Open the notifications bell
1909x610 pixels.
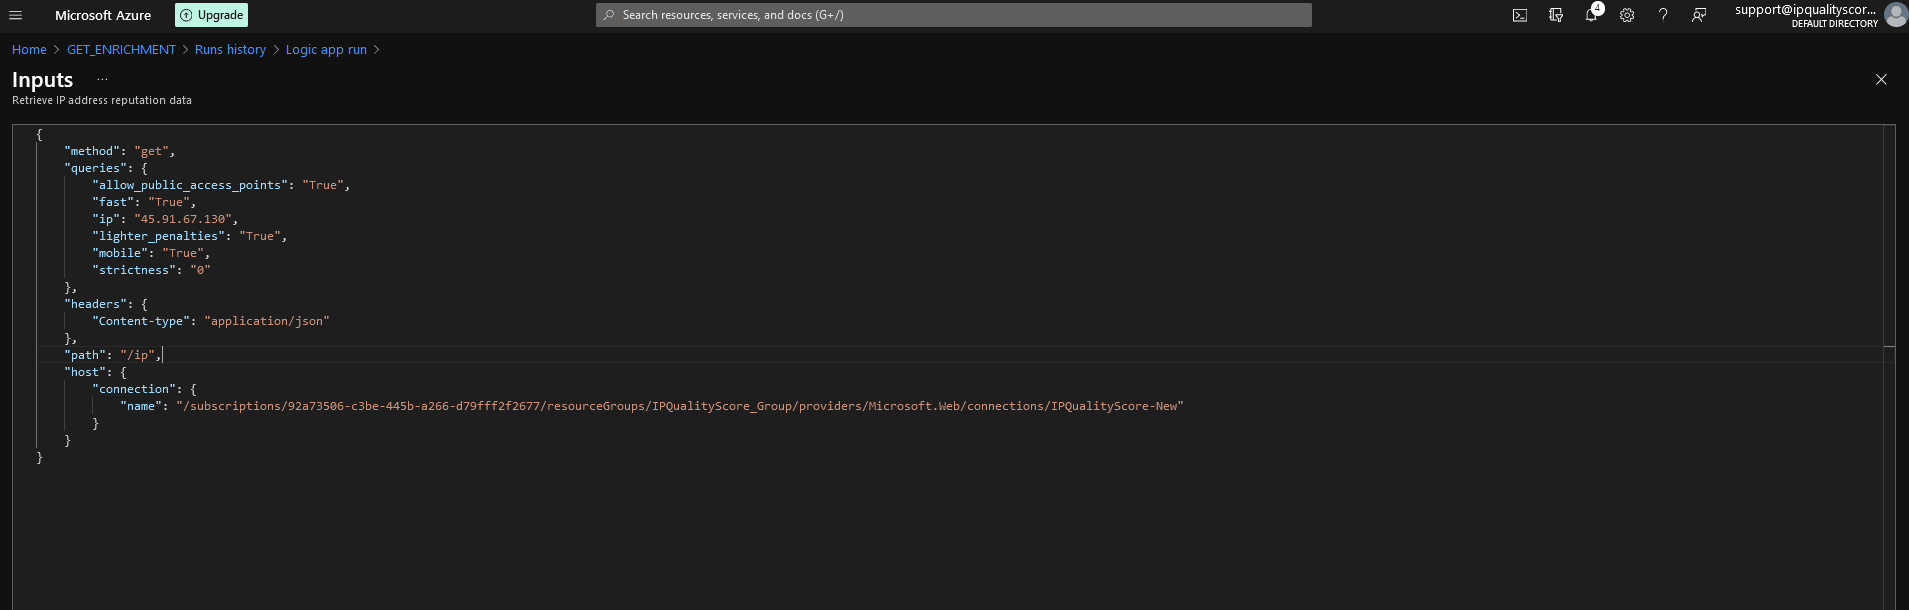1592,15
